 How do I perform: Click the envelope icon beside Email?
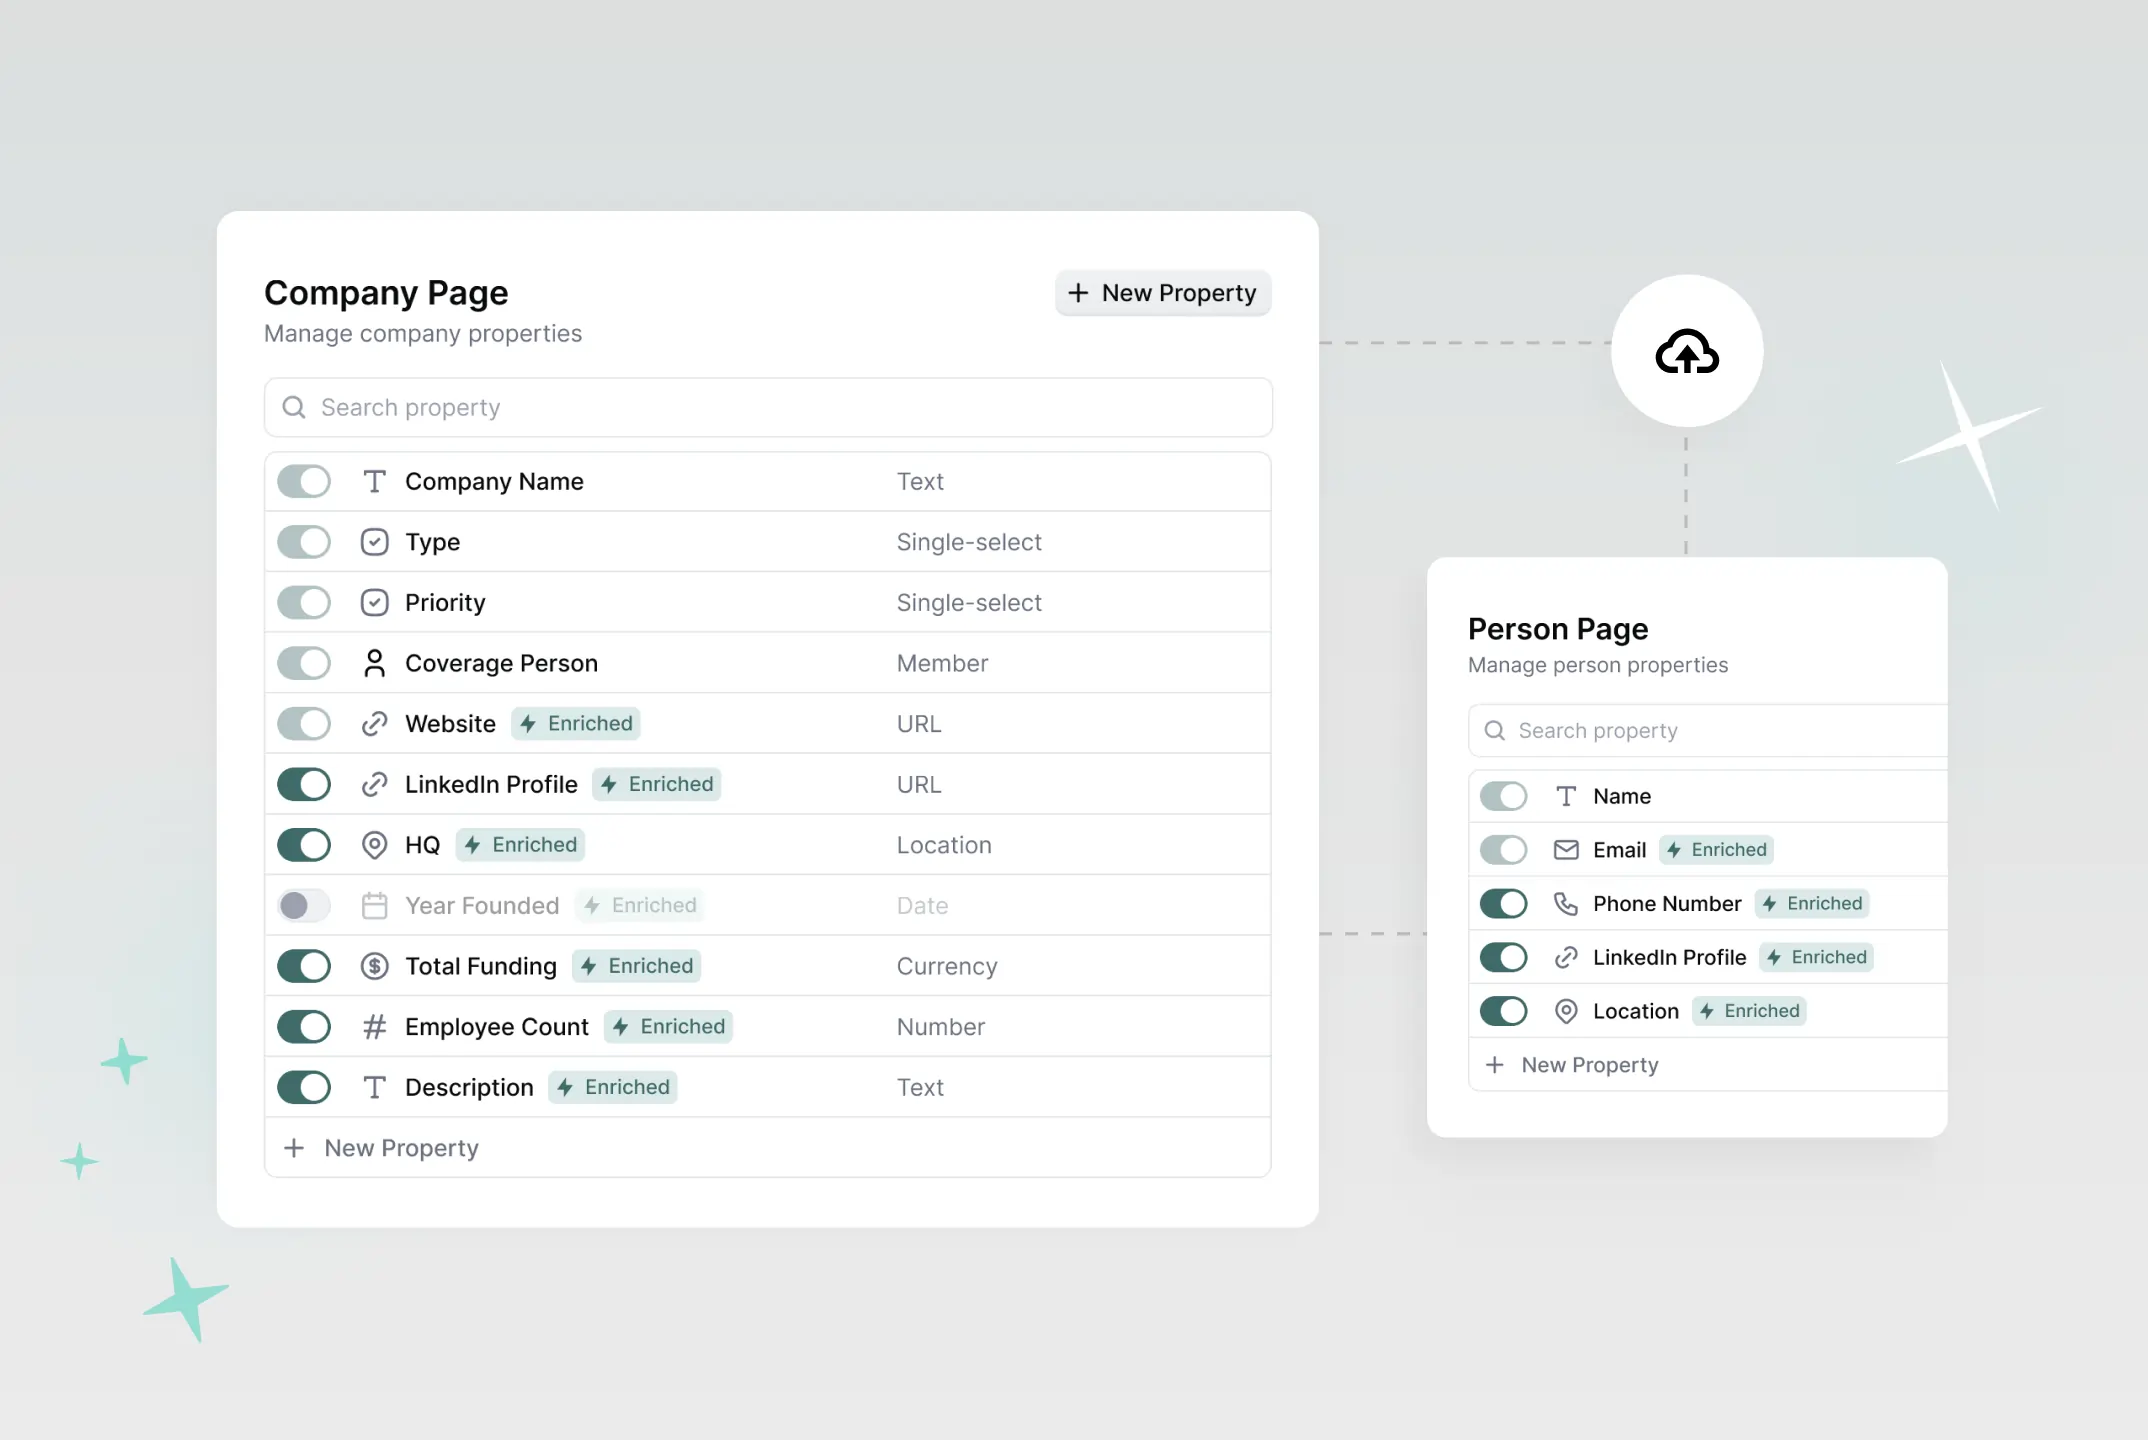1566,850
